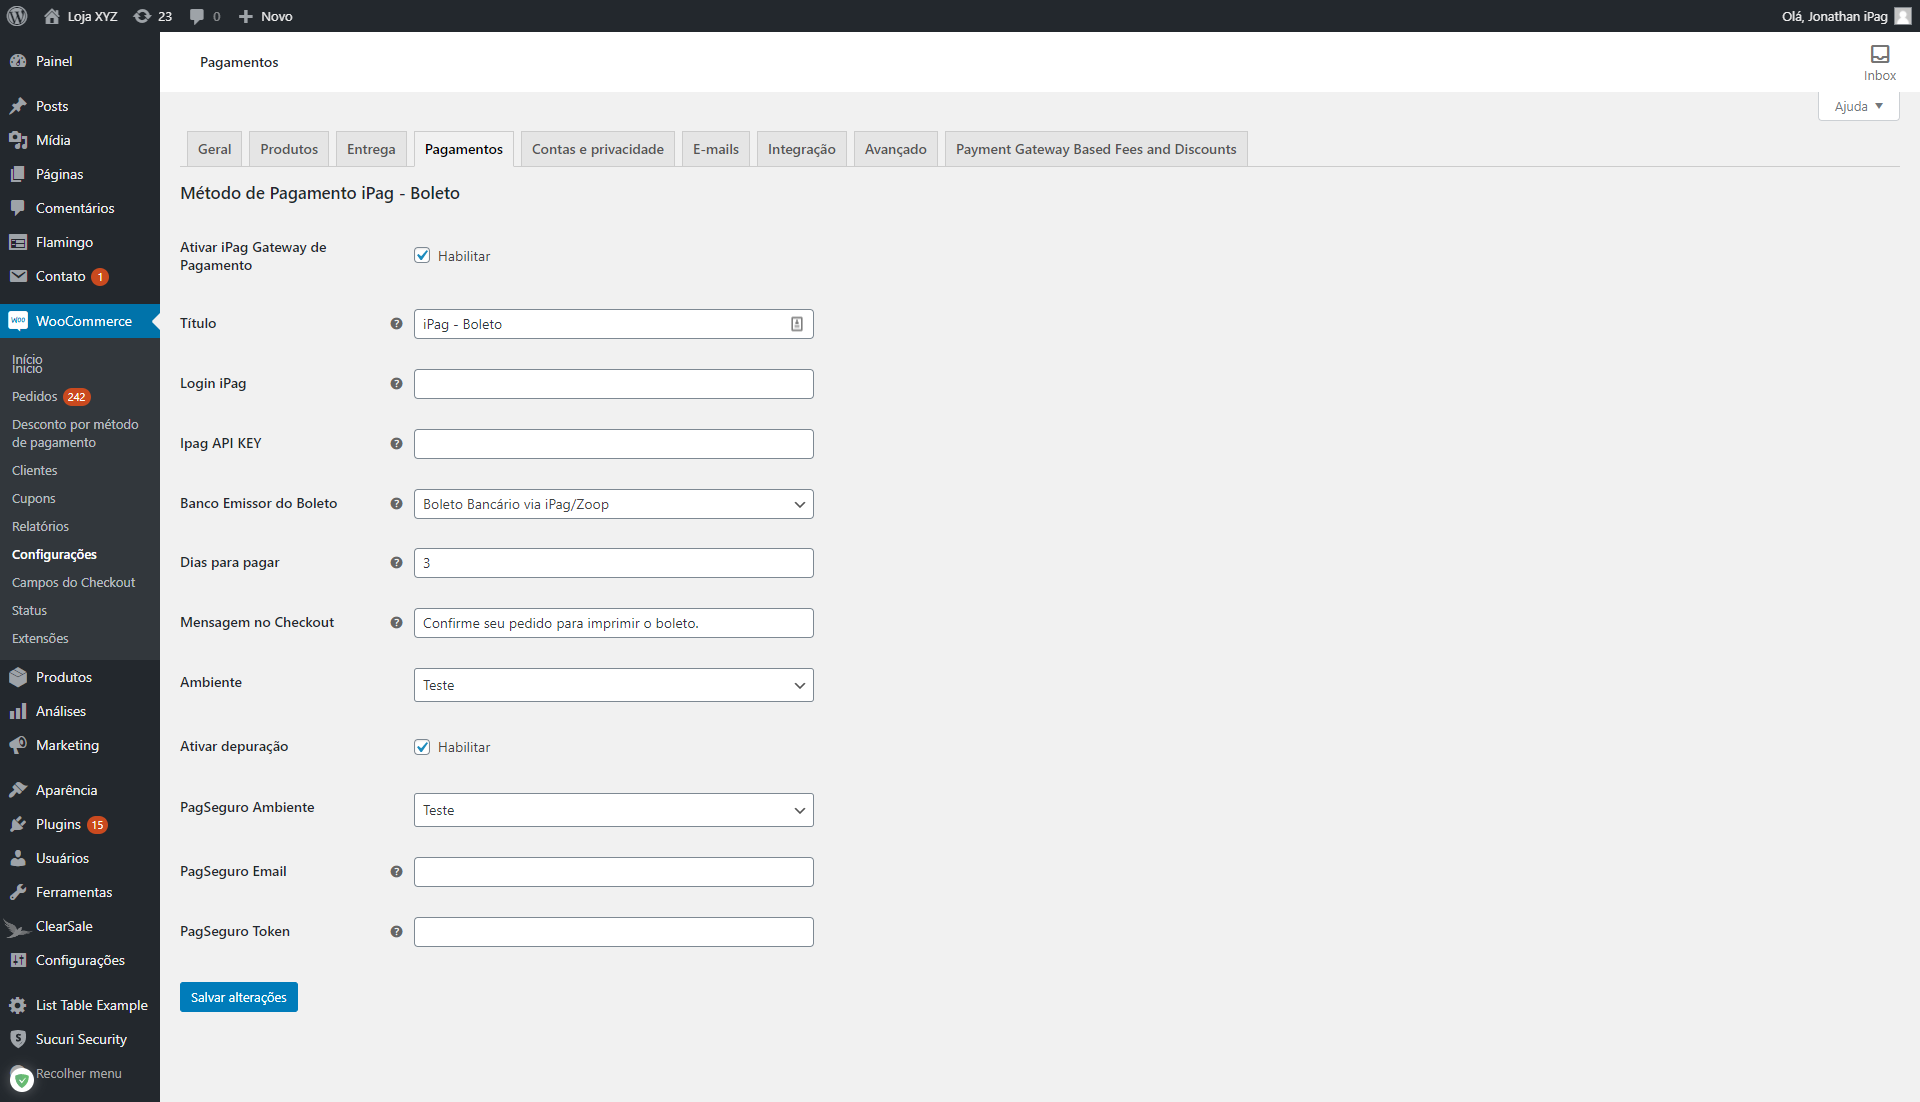
Task: Click the Sucuri Security shield icon
Action: tap(18, 1039)
